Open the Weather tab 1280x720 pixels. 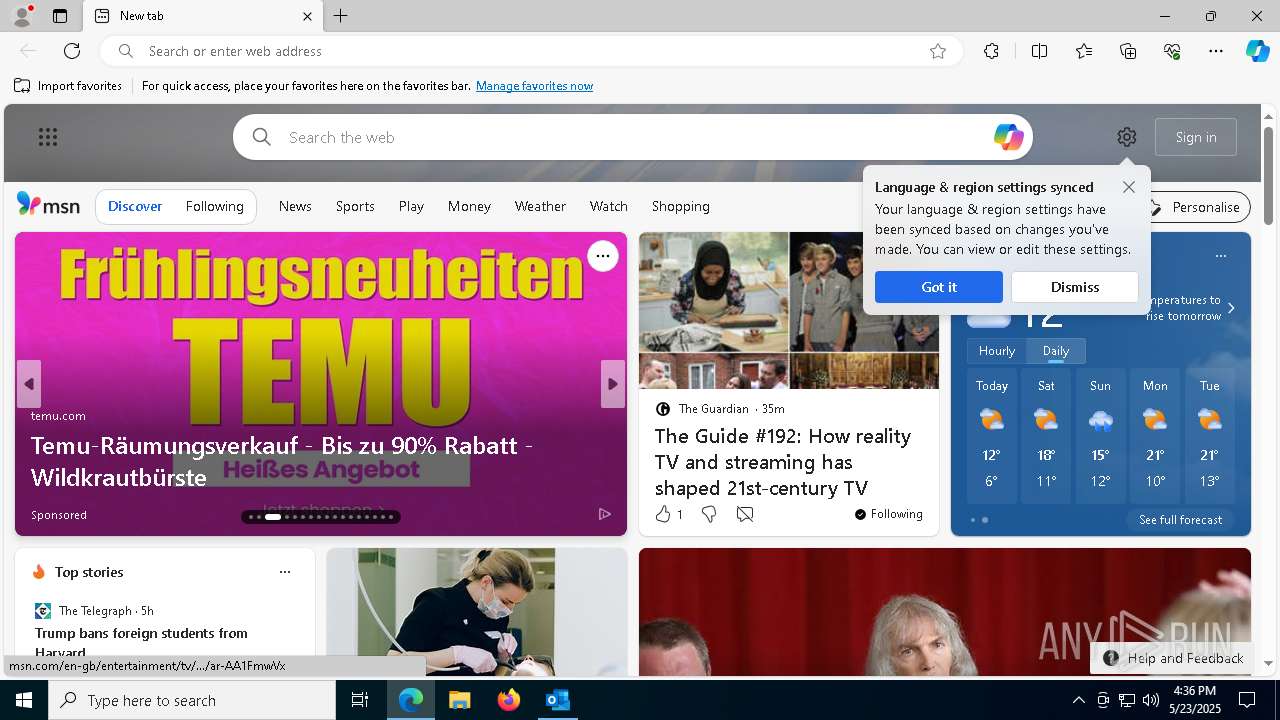[540, 206]
